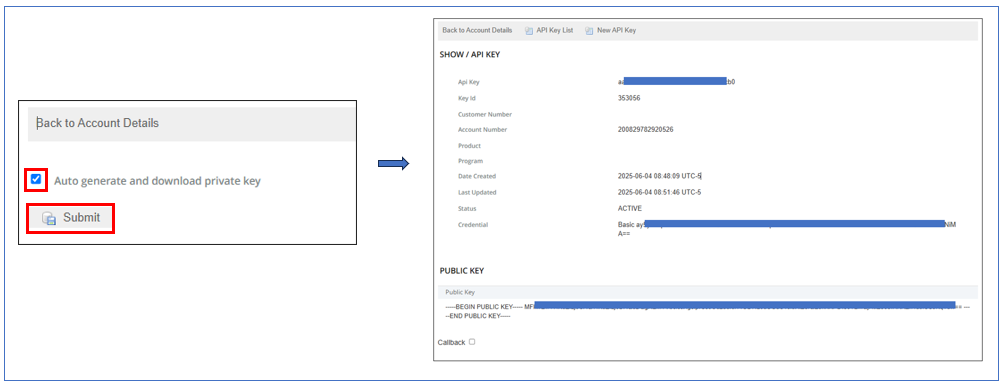Uncheck Auto generate and download private key
The height and width of the screenshot is (385, 1006).
click(36, 179)
